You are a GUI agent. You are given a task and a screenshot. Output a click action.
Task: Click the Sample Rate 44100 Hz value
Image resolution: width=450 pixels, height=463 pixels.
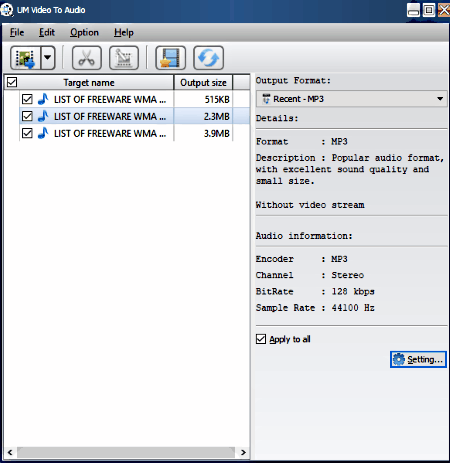tap(353, 308)
